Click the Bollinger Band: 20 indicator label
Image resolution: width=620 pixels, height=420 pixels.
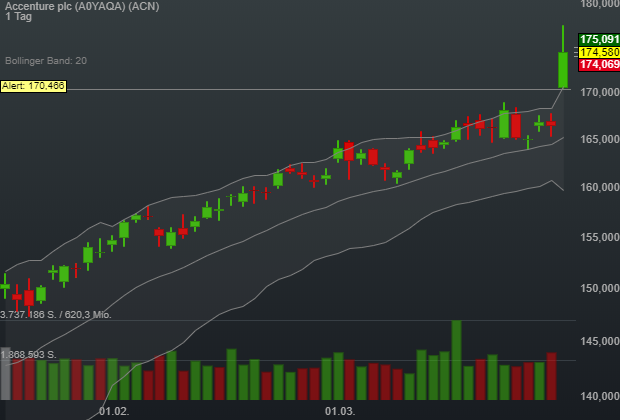[x=46, y=61]
